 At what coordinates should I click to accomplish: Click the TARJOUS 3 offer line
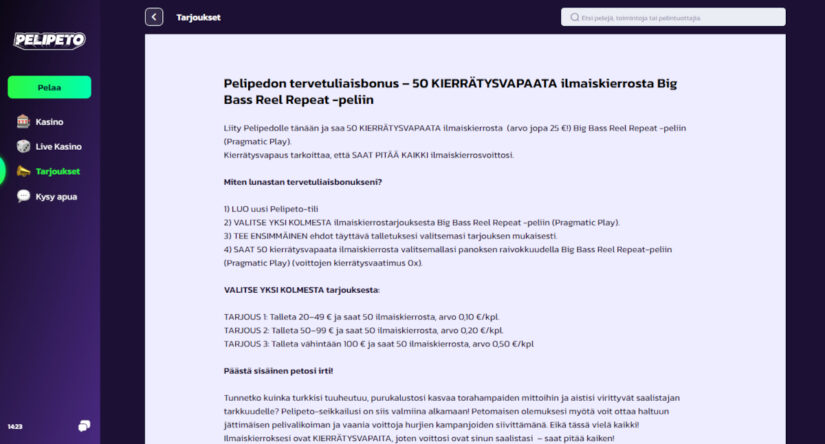point(379,343)
